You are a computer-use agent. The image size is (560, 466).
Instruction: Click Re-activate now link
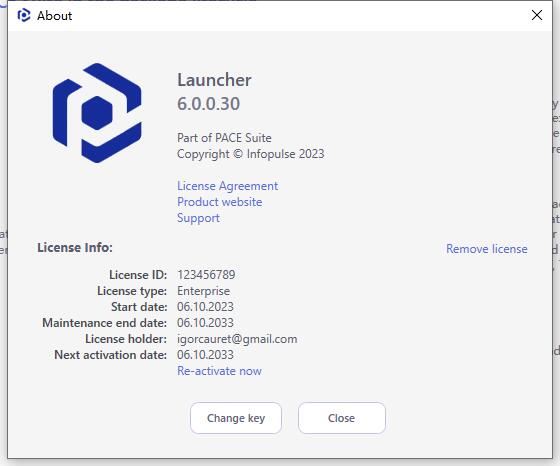pyautogui.click(x=219, y=371)
